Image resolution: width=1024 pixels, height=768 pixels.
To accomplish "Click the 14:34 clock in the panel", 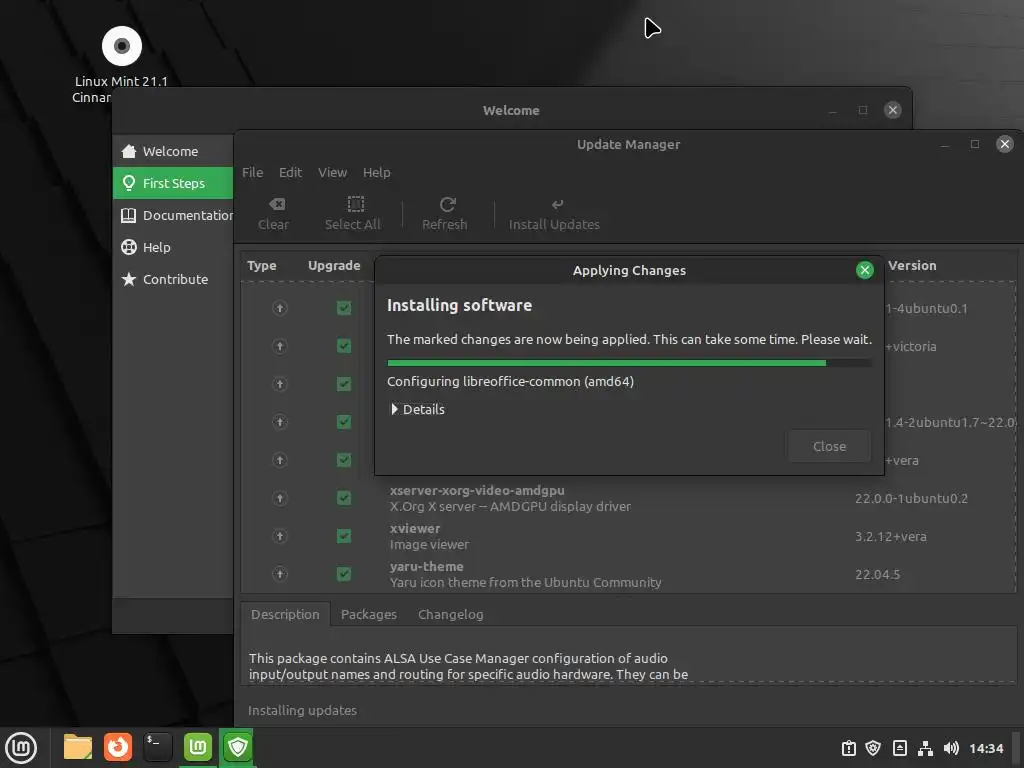I will (986, 748).
